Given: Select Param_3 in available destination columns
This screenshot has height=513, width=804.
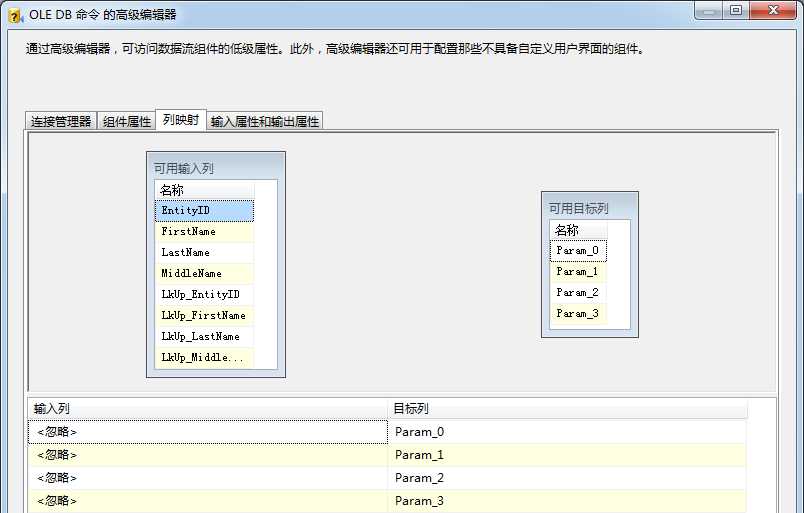Looking at the screenshot, I should (578, 313).
